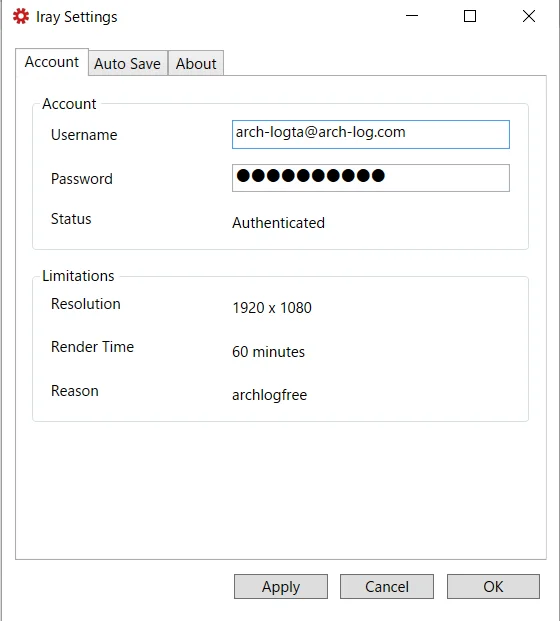560x621 pixels.
Task: Click the Username label
Action: (x=84, y=135)
